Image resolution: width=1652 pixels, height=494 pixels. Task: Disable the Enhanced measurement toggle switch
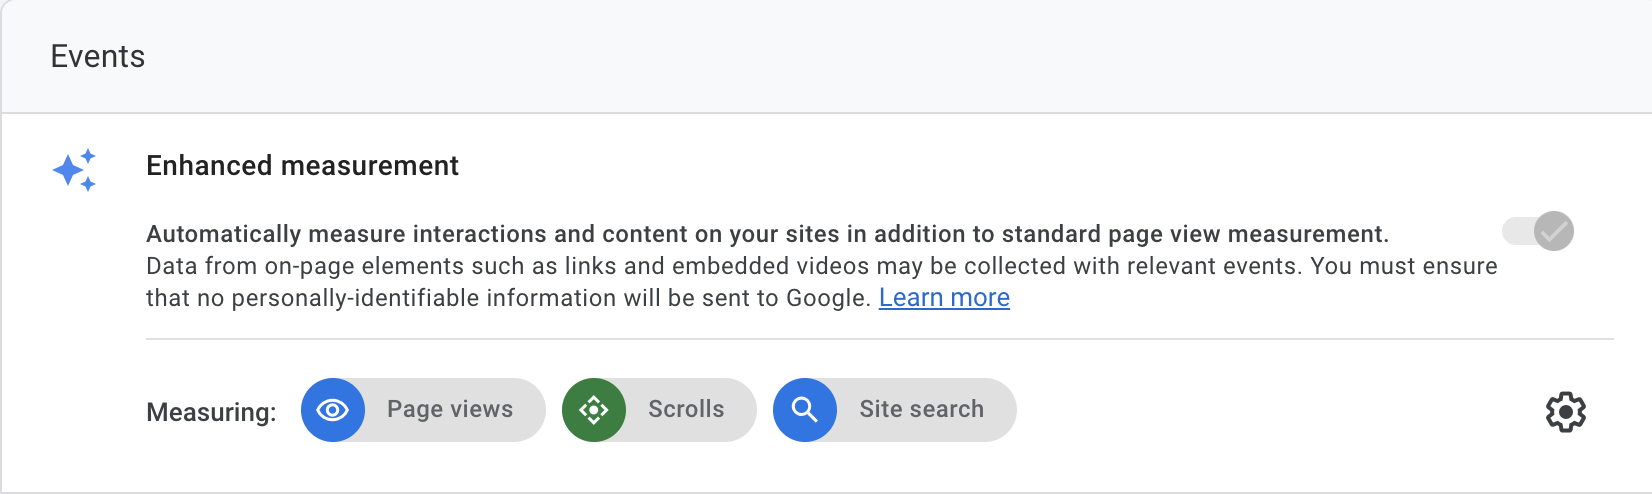1538,231
